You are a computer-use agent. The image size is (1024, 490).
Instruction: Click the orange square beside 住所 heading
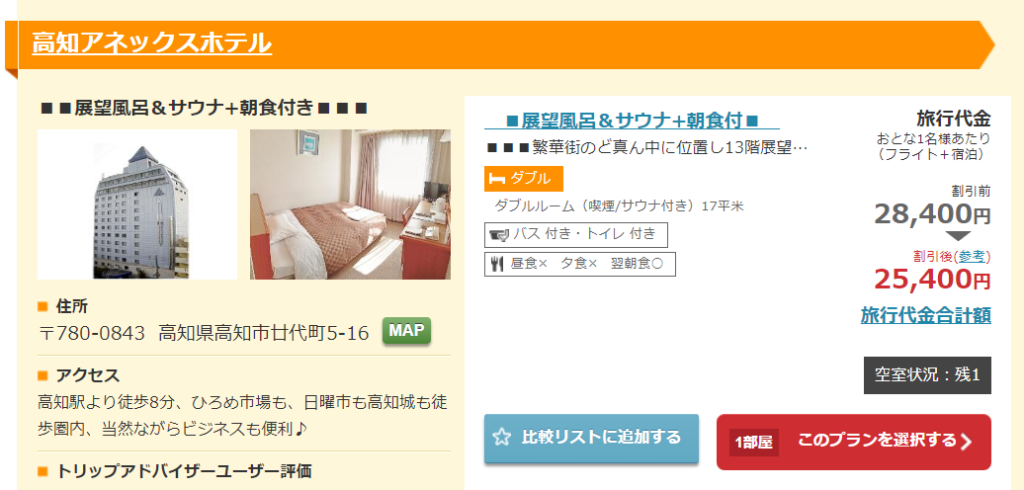coord(43,306)
